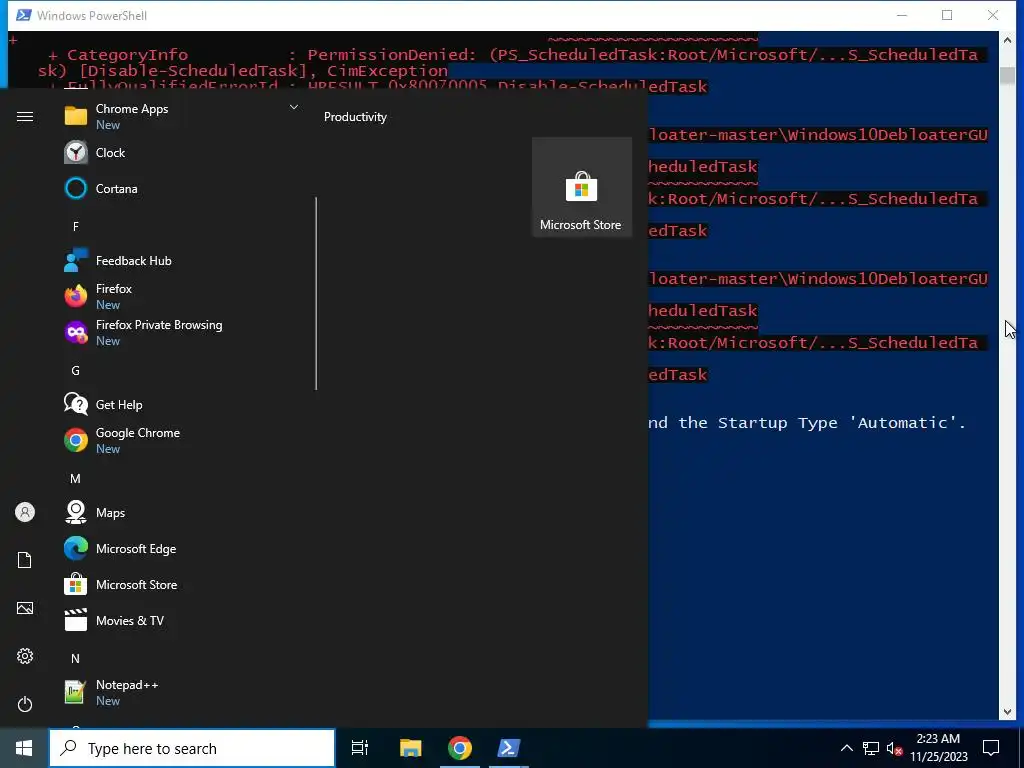The image size is (1024, 768).
Task: Click the Windows PowerShell title bar icon
Action: coord(24,15)
